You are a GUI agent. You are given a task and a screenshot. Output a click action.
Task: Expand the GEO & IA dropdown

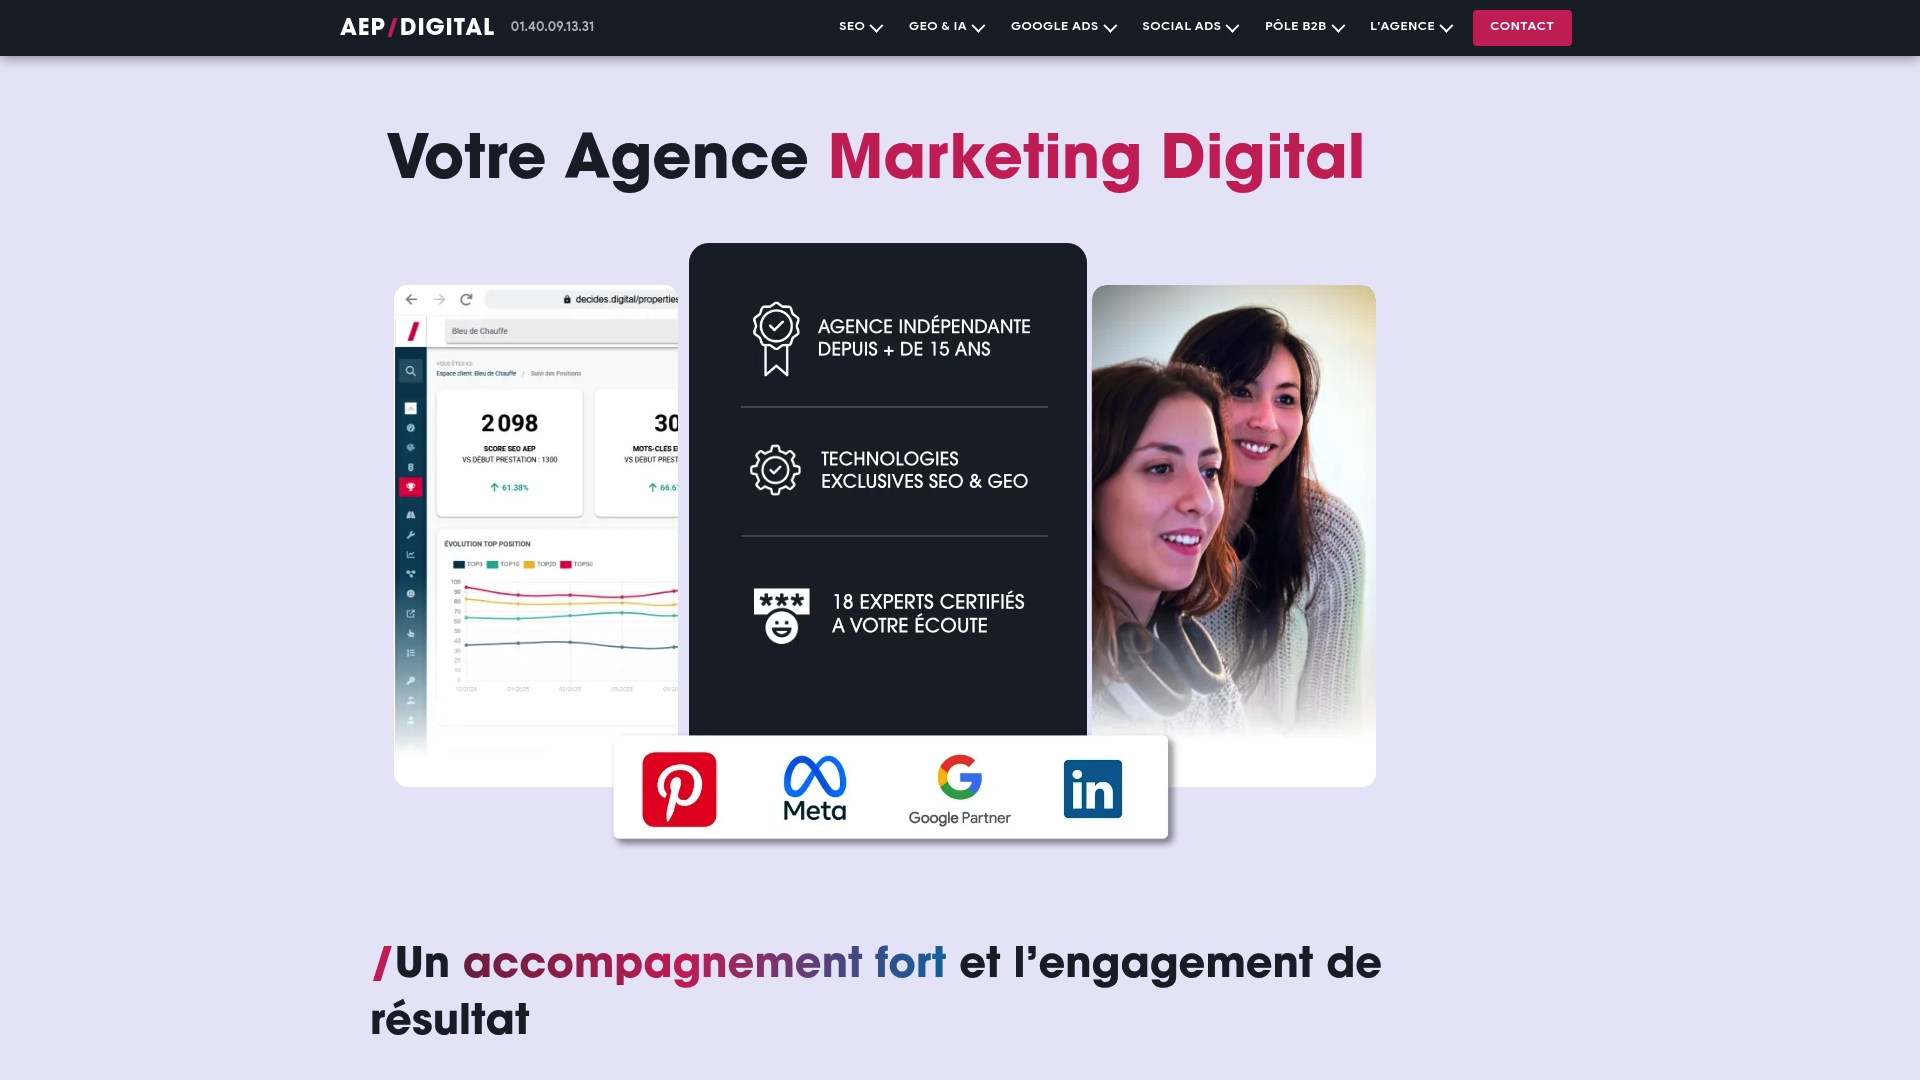[946, 27]
